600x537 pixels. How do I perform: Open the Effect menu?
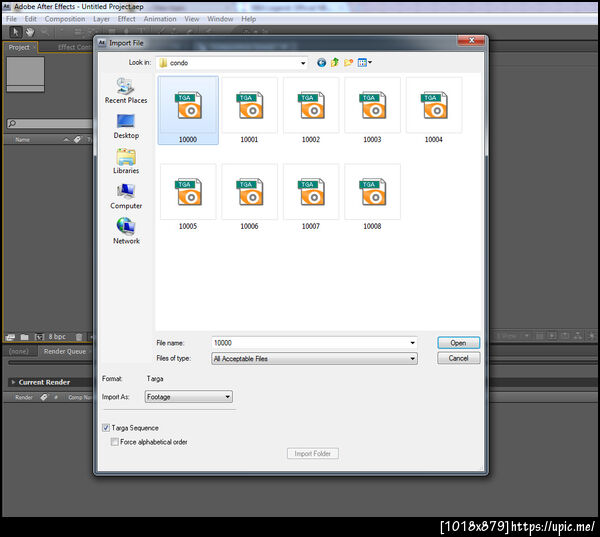click(x=126, y=19)
